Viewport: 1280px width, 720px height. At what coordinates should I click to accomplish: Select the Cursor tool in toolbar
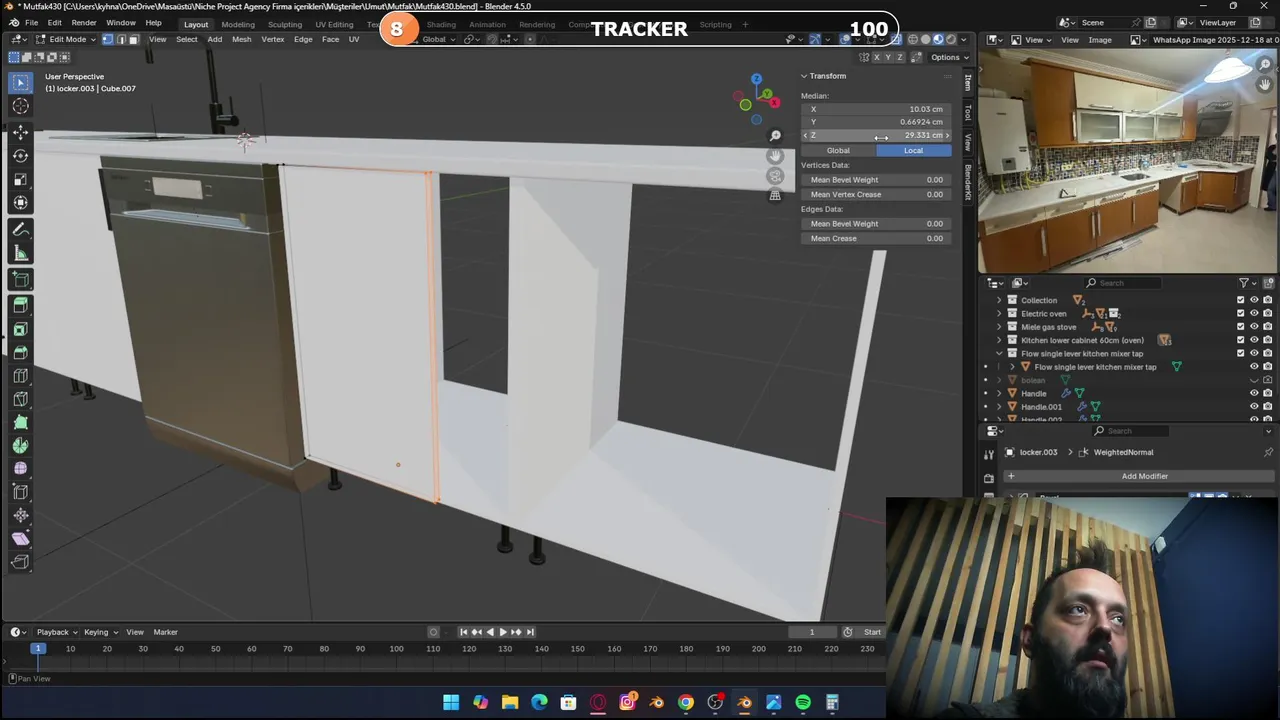point(20,106)
